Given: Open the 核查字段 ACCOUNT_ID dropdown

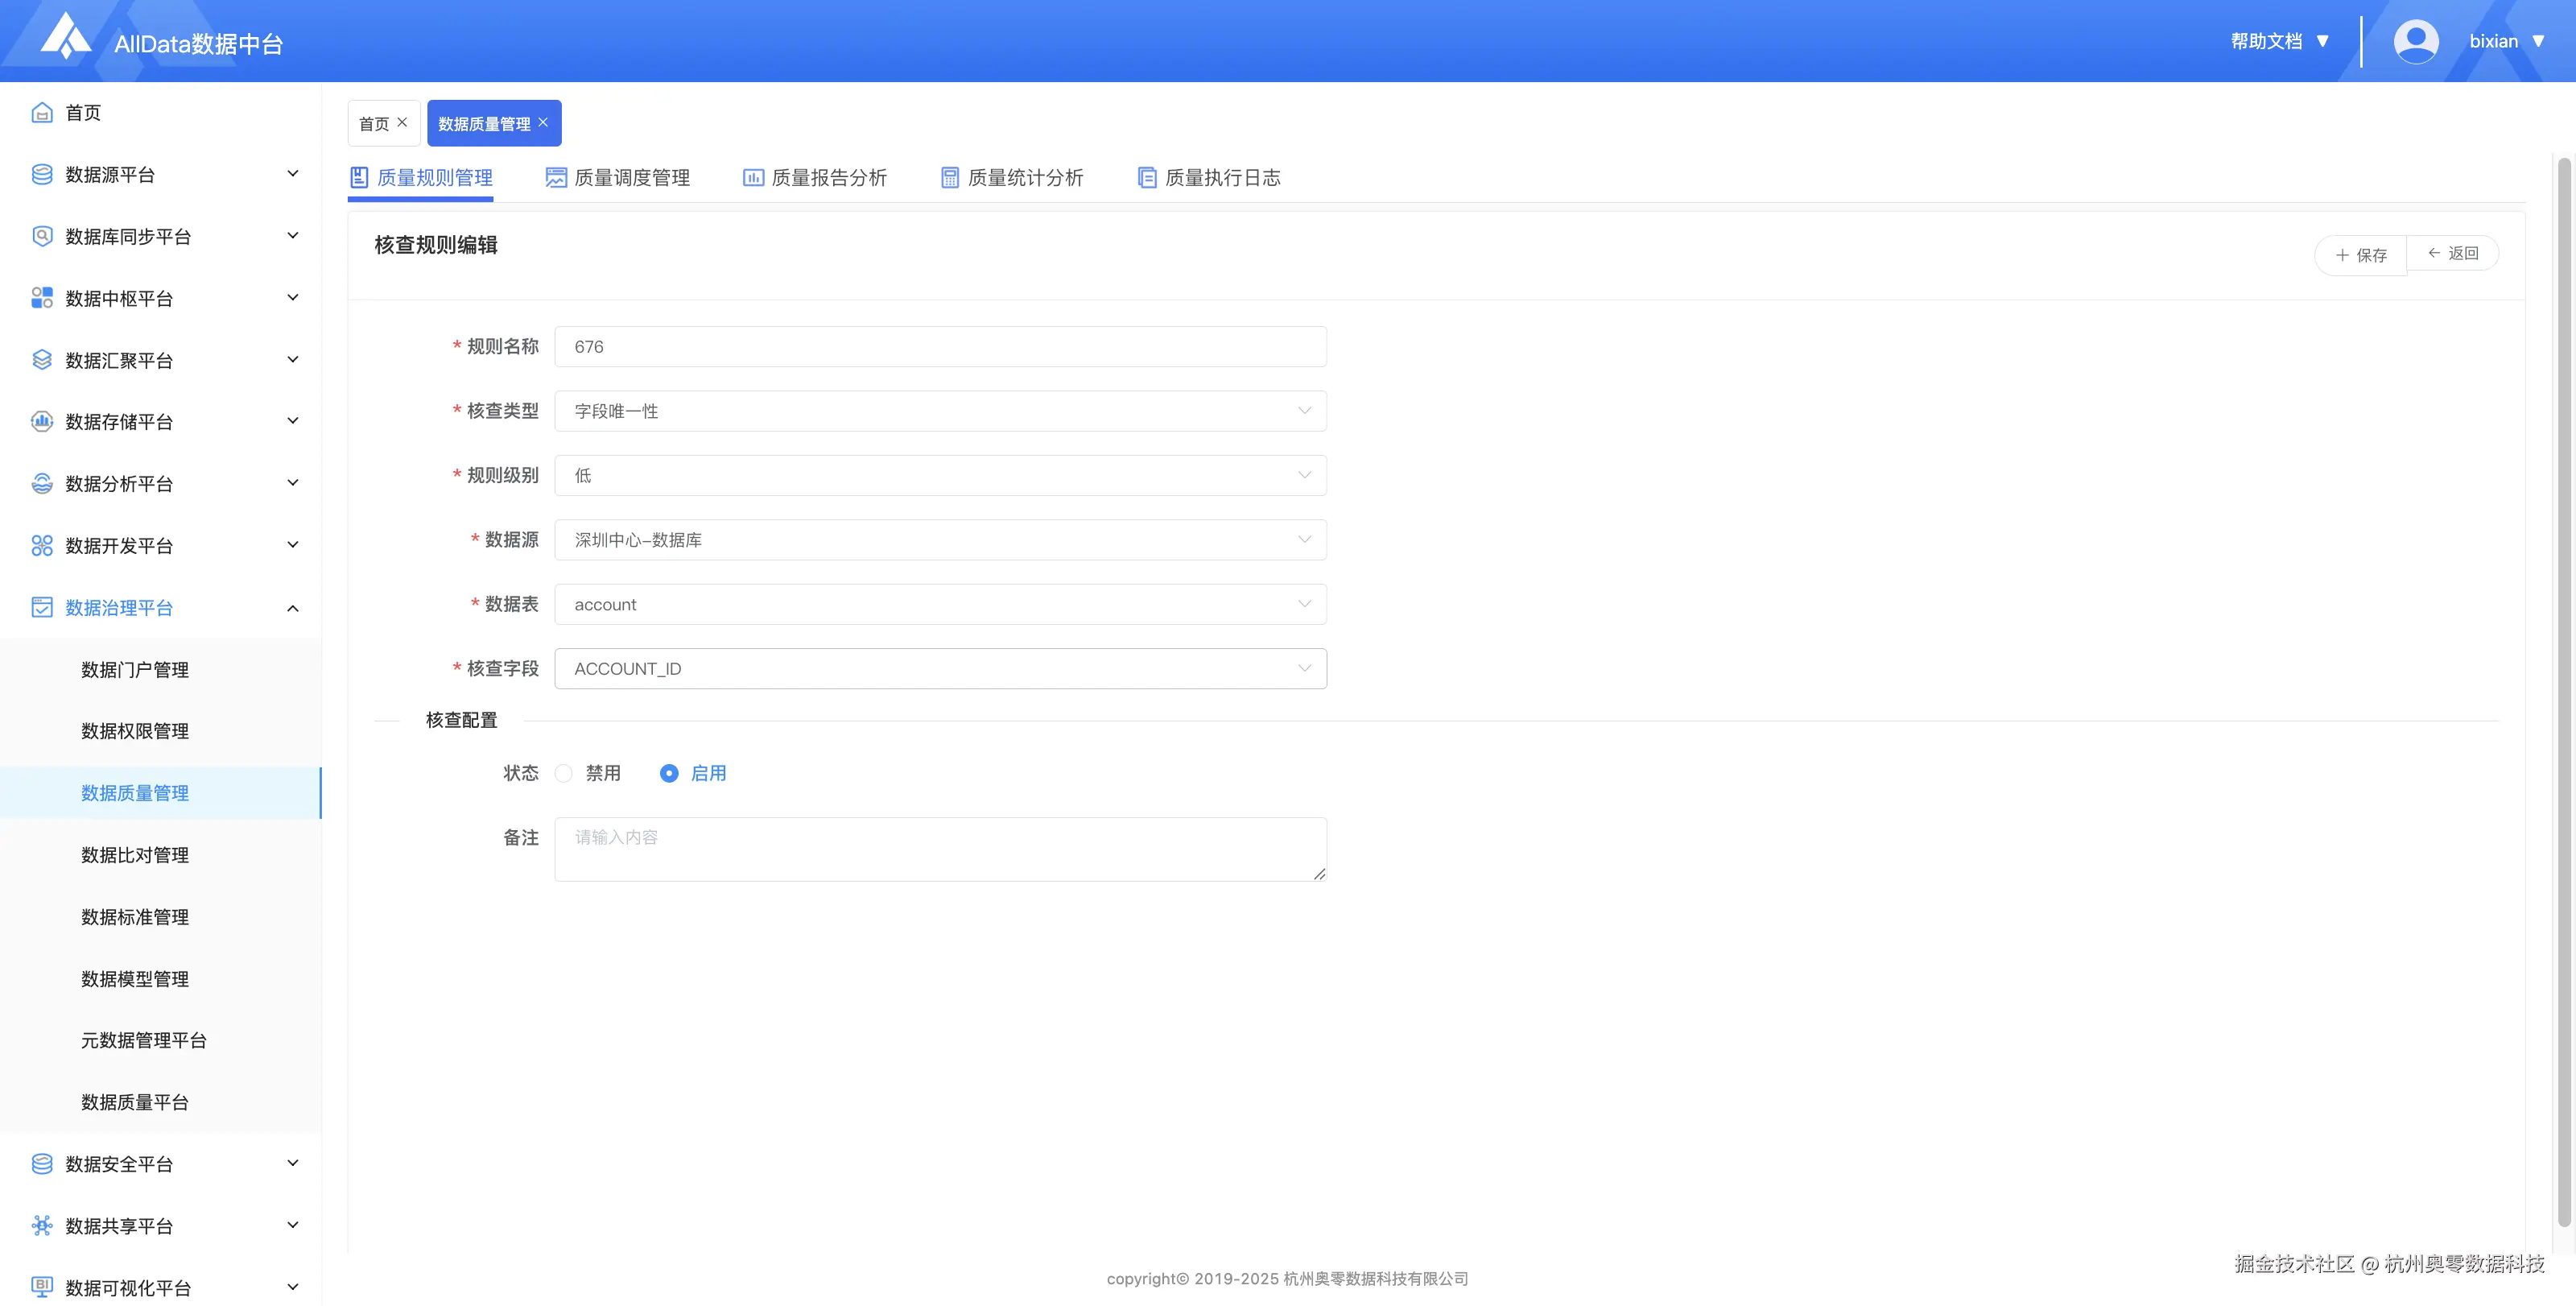Looking at the screenshot, I should pos(940,668).
